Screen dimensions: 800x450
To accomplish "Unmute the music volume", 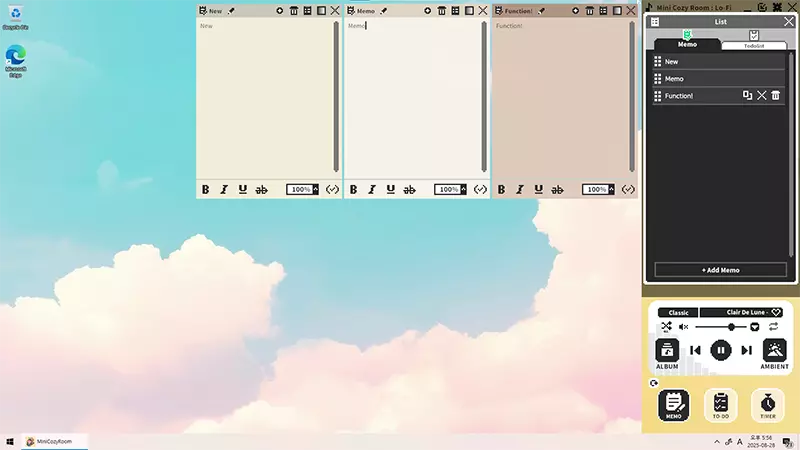I will tap(684, 327).
